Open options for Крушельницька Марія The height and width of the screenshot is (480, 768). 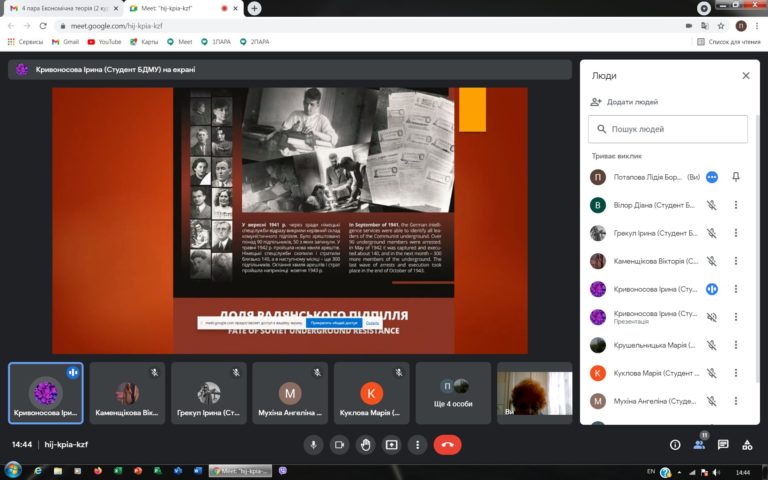736,345
